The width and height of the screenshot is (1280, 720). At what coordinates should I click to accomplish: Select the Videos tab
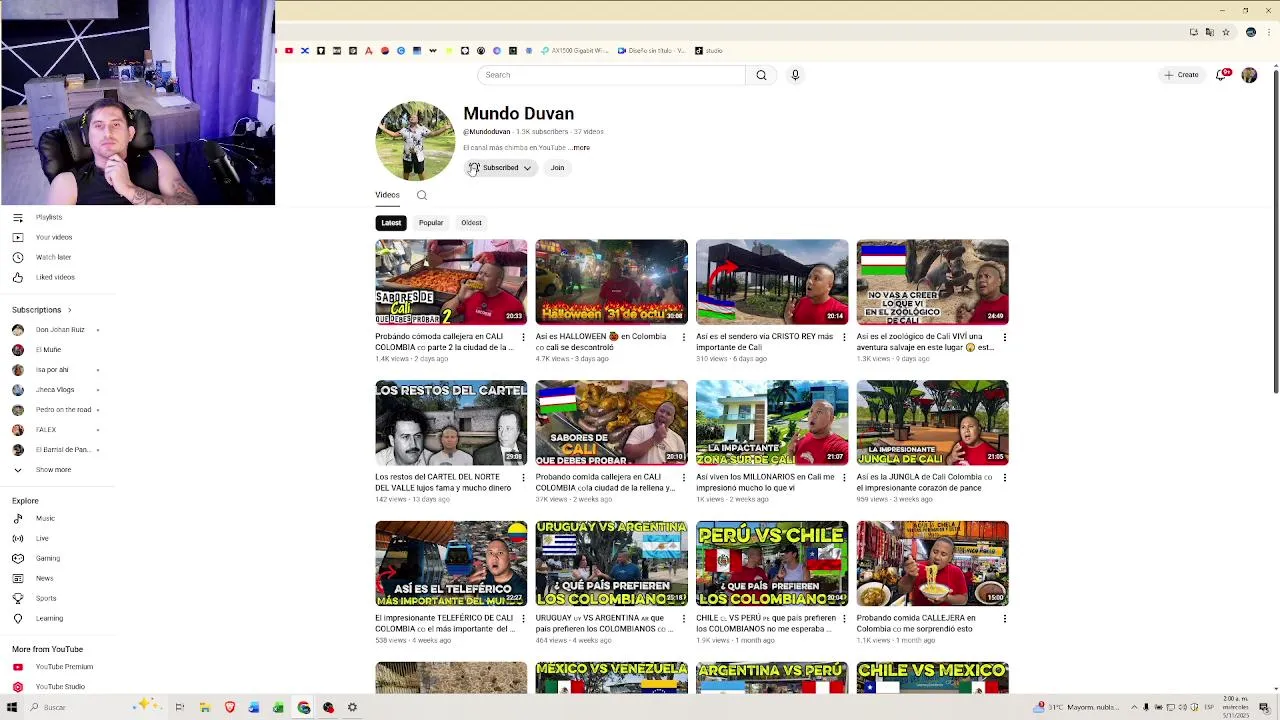[x=387, y=195]
